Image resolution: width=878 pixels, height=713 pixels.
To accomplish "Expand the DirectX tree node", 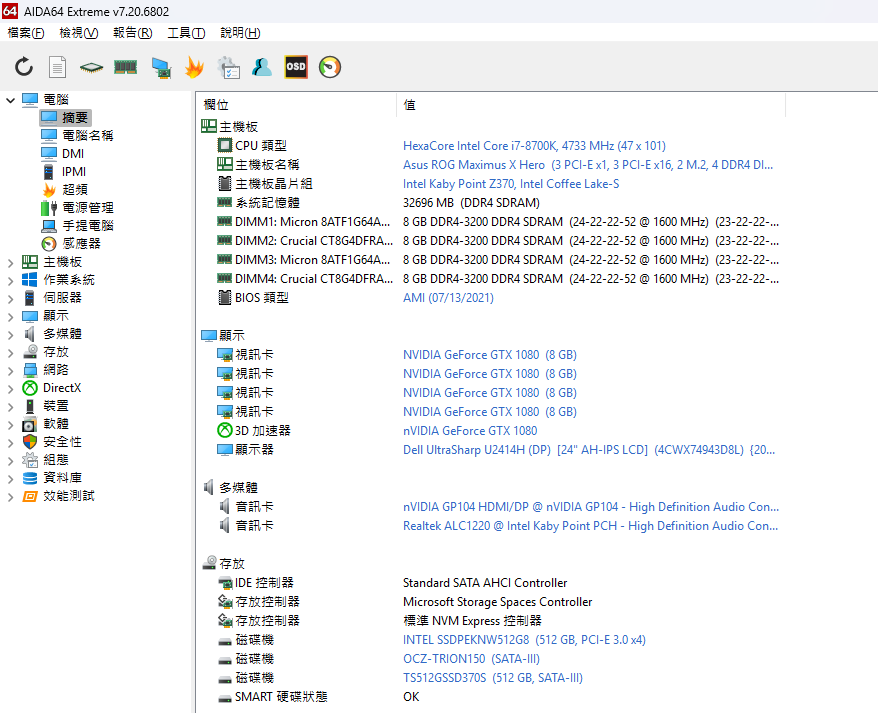I will [x=11, y=388].
